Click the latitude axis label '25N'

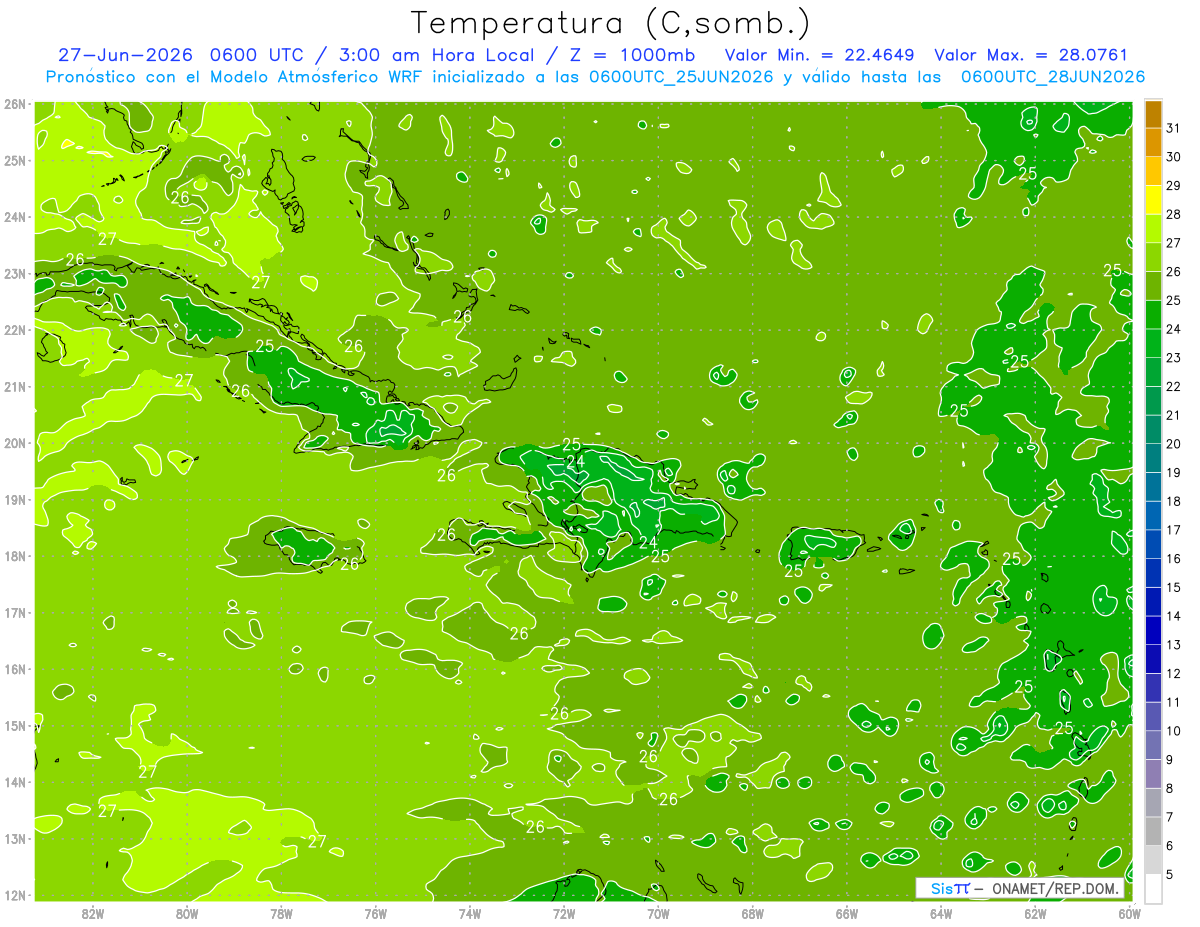pos(15,160)
